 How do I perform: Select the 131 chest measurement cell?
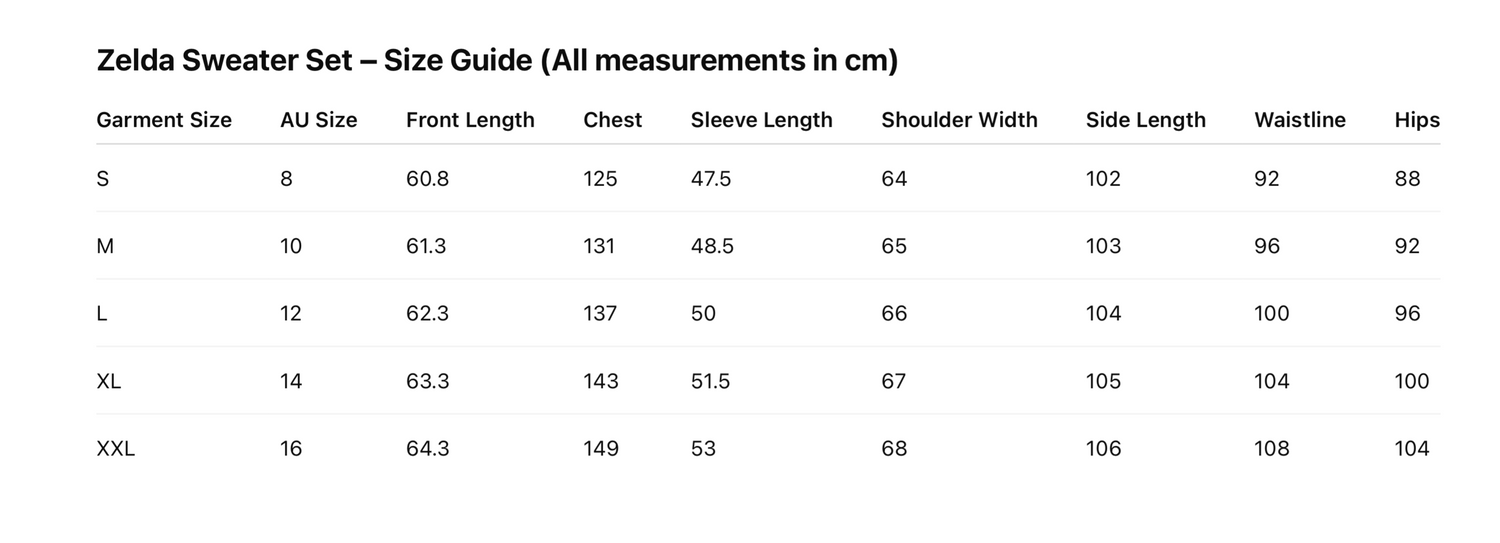(600, 246)
